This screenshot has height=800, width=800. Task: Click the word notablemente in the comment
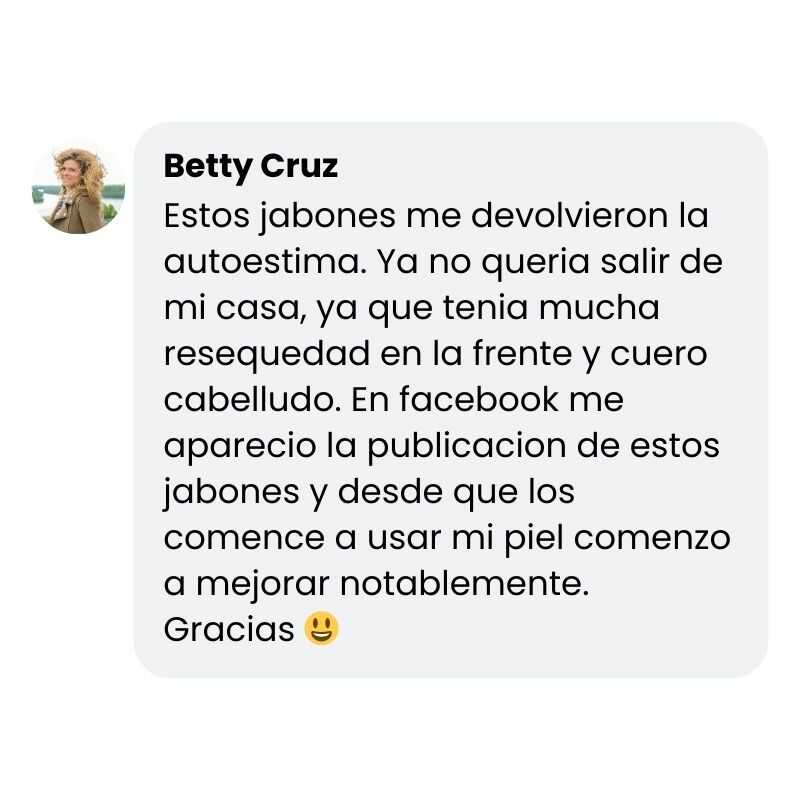click(x=464, y=583)
